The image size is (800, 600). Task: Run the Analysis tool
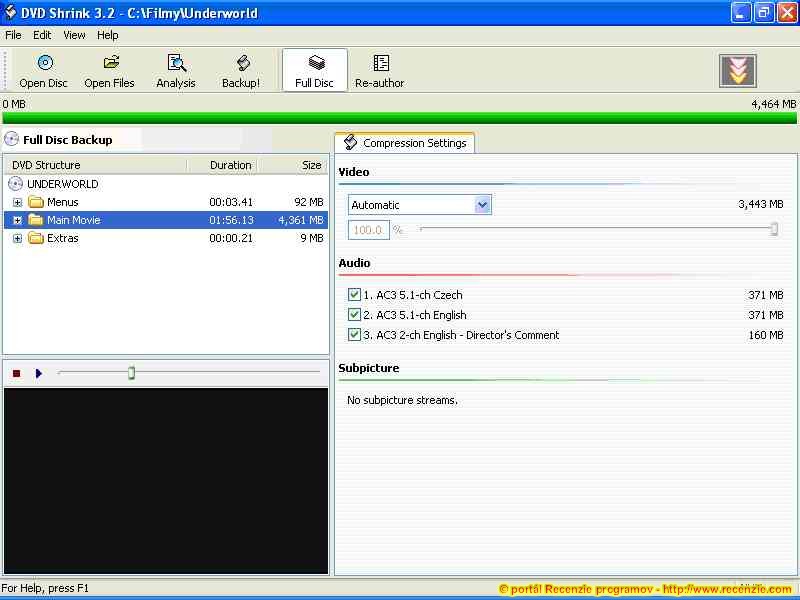pyautogui.click(x=176, y=70)
